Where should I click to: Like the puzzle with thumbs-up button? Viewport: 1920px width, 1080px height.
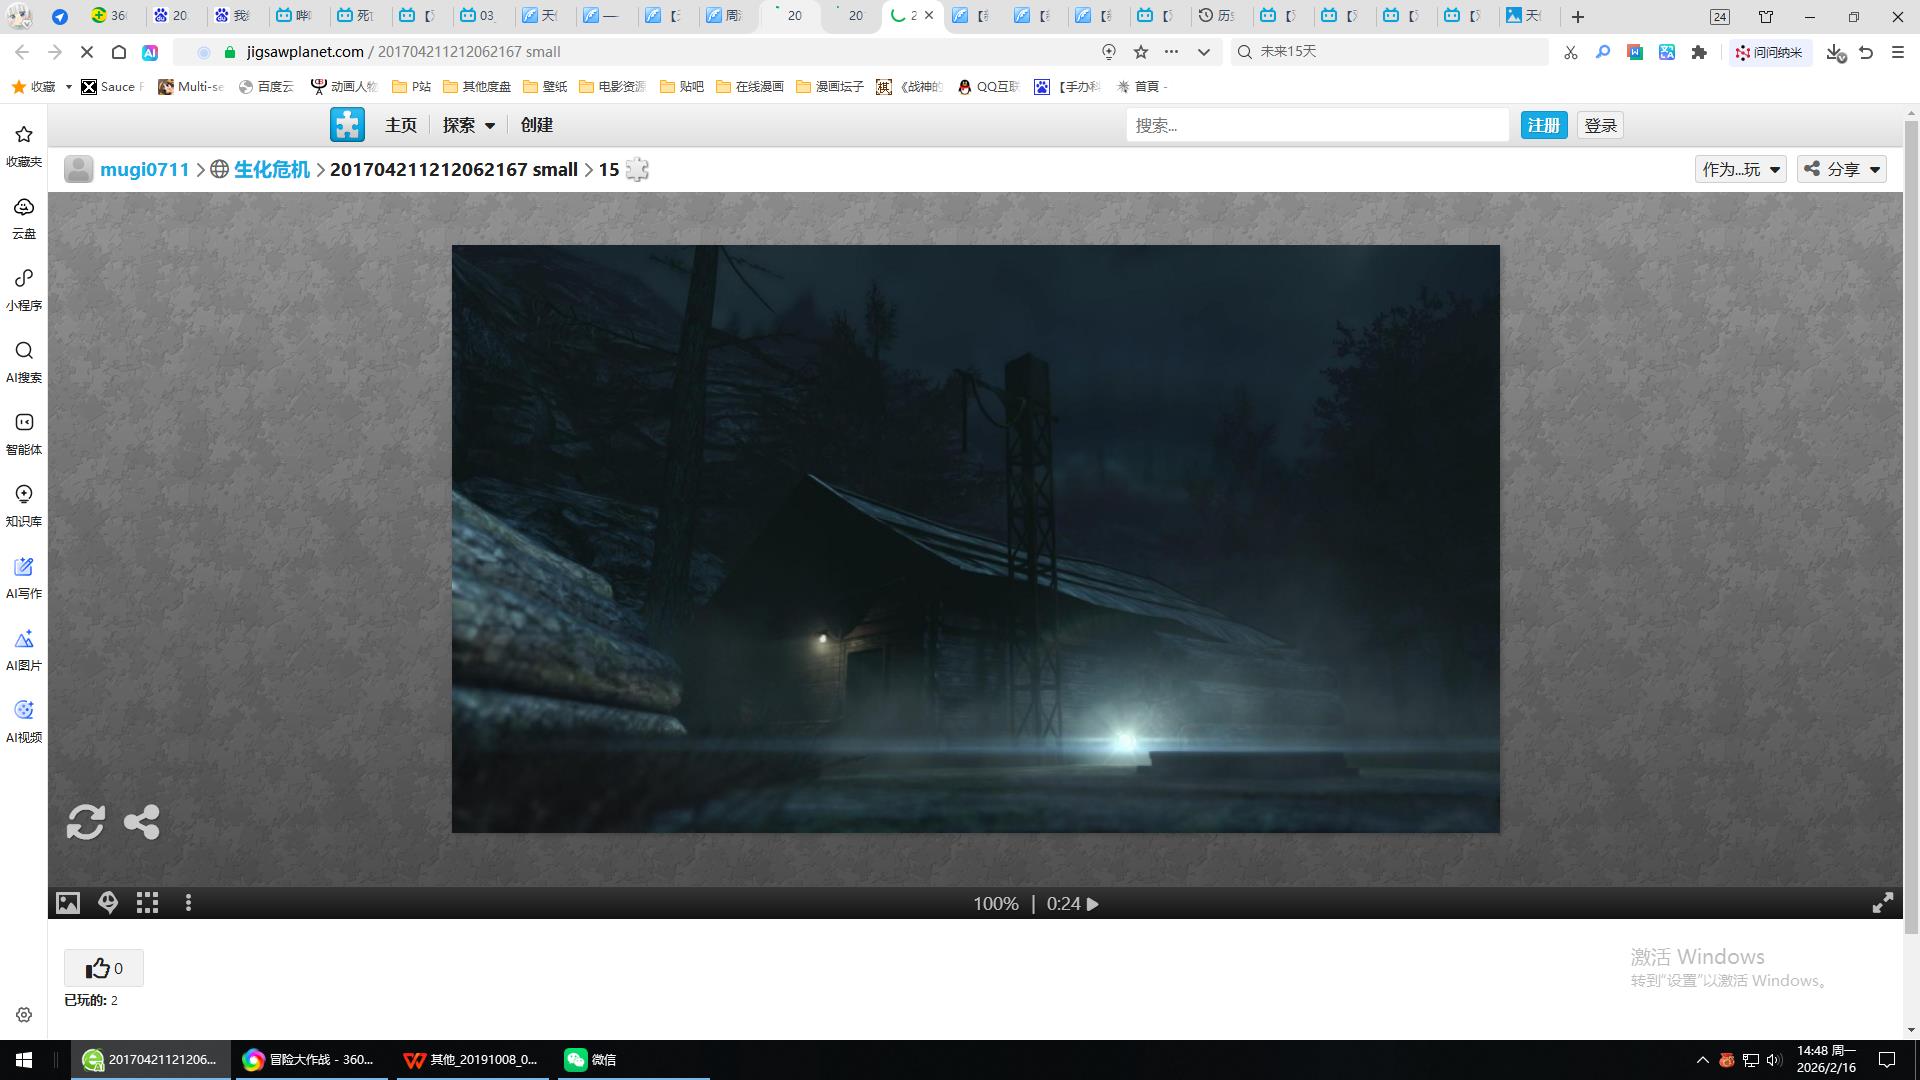[x=104, y=968]
